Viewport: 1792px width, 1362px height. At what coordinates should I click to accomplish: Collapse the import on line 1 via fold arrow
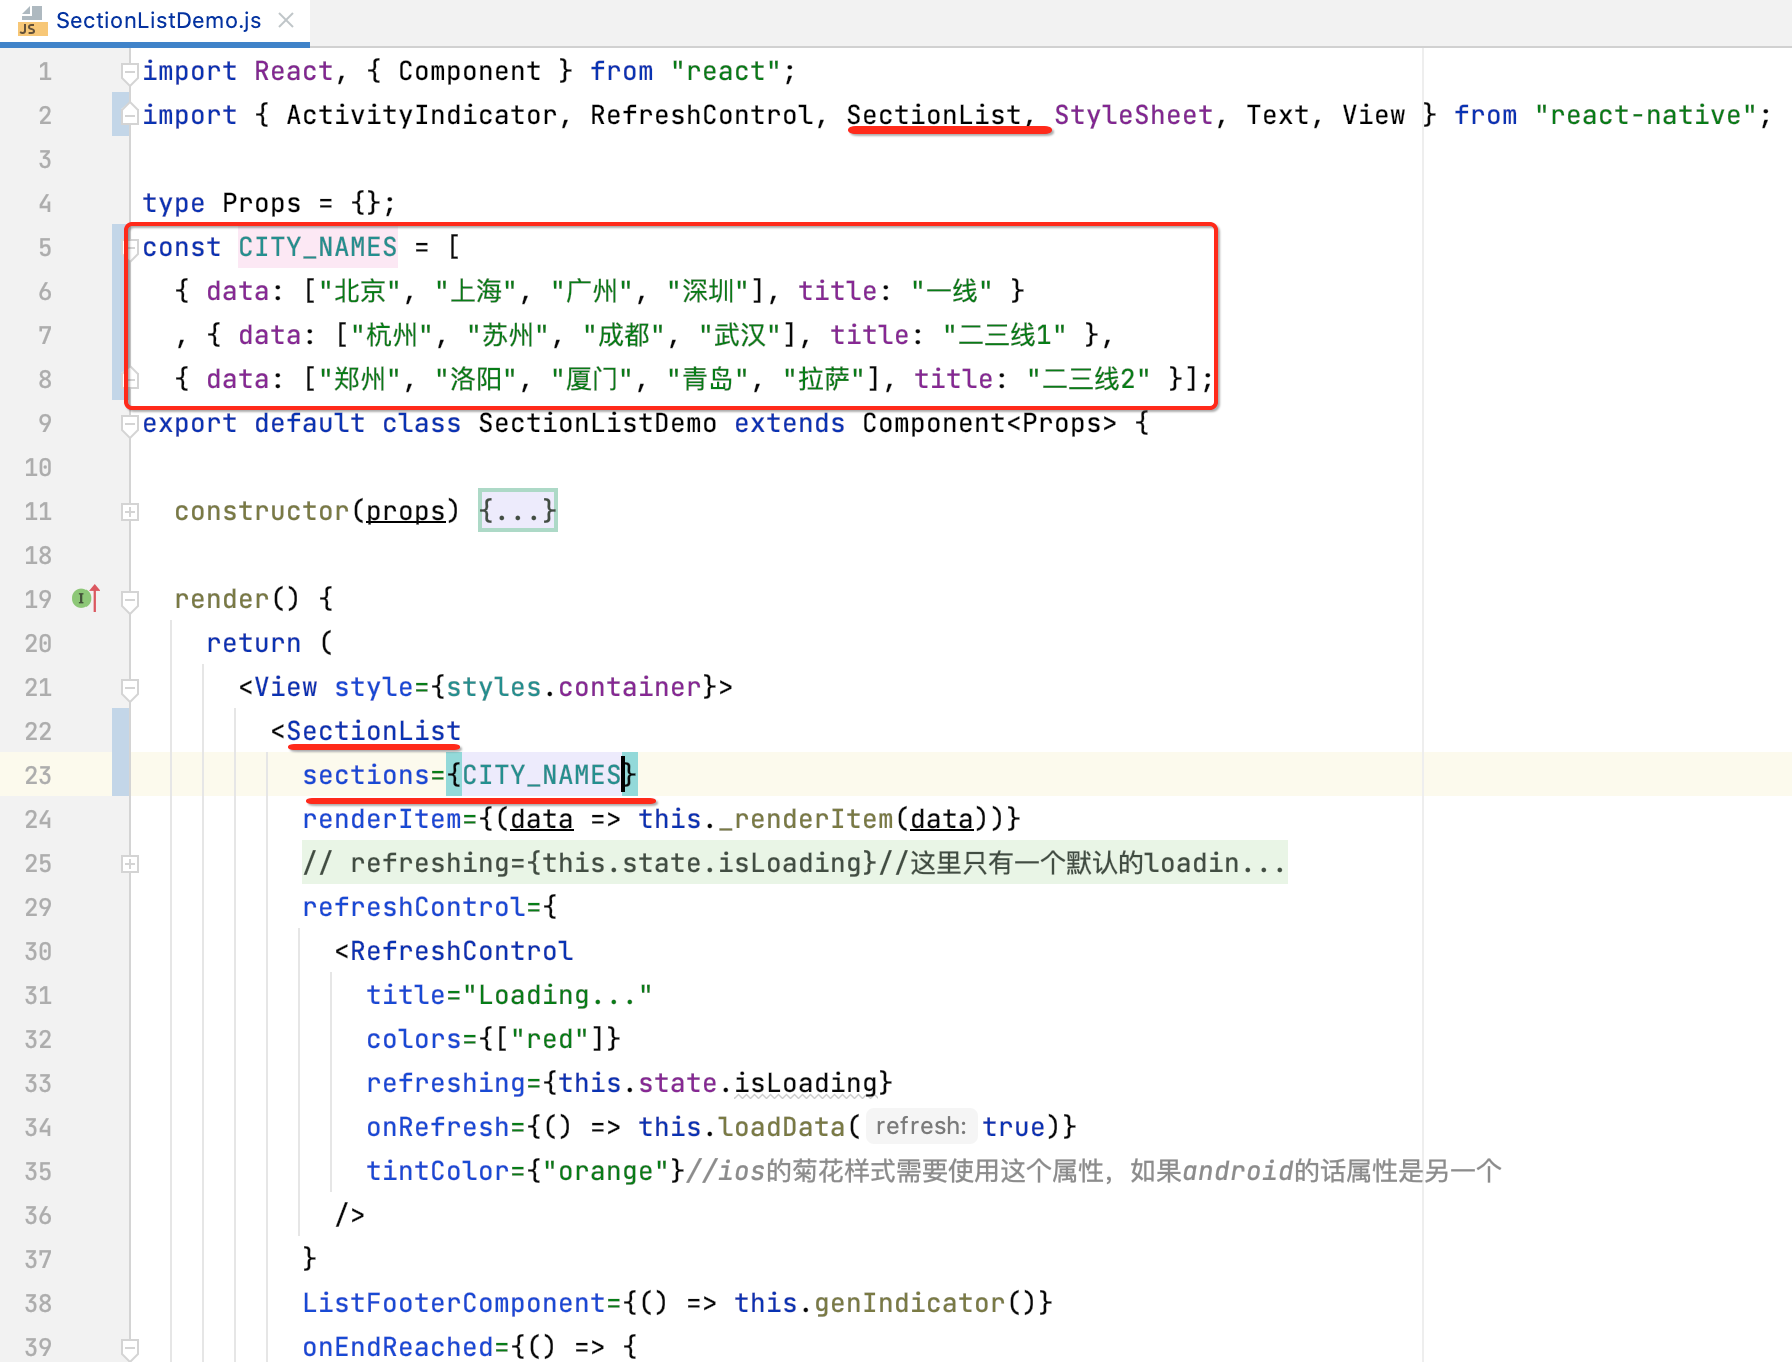[128, 71]
